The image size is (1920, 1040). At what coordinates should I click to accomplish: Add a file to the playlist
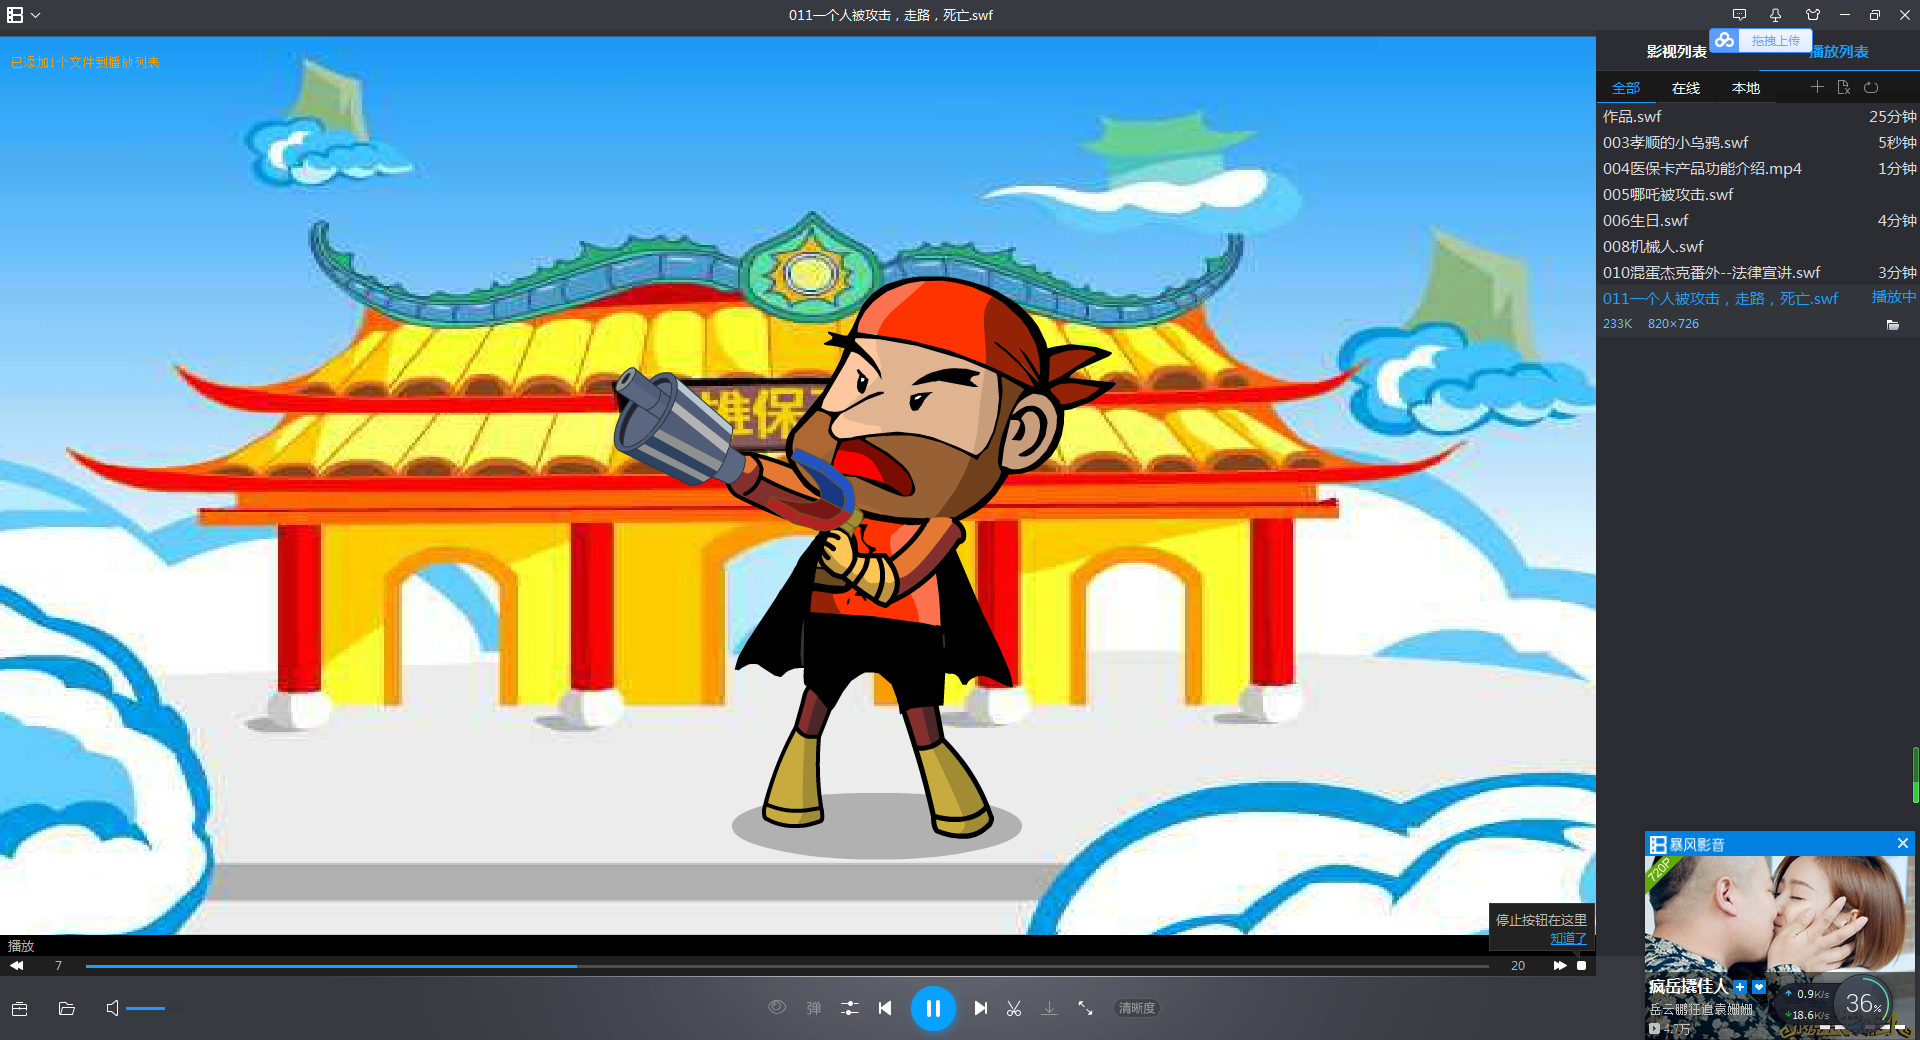pos(1817,87)
